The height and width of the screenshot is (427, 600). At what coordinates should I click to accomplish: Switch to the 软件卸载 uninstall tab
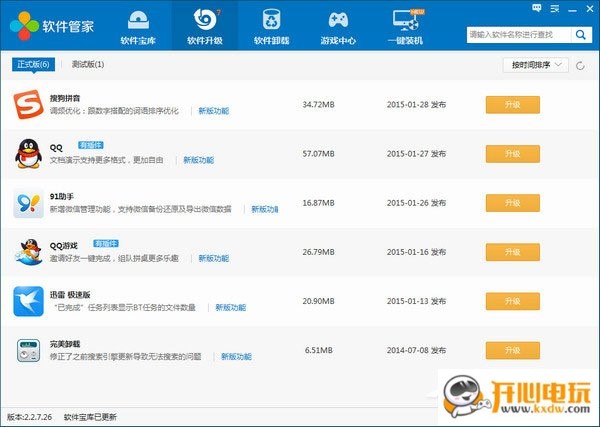tap(271, 26)
